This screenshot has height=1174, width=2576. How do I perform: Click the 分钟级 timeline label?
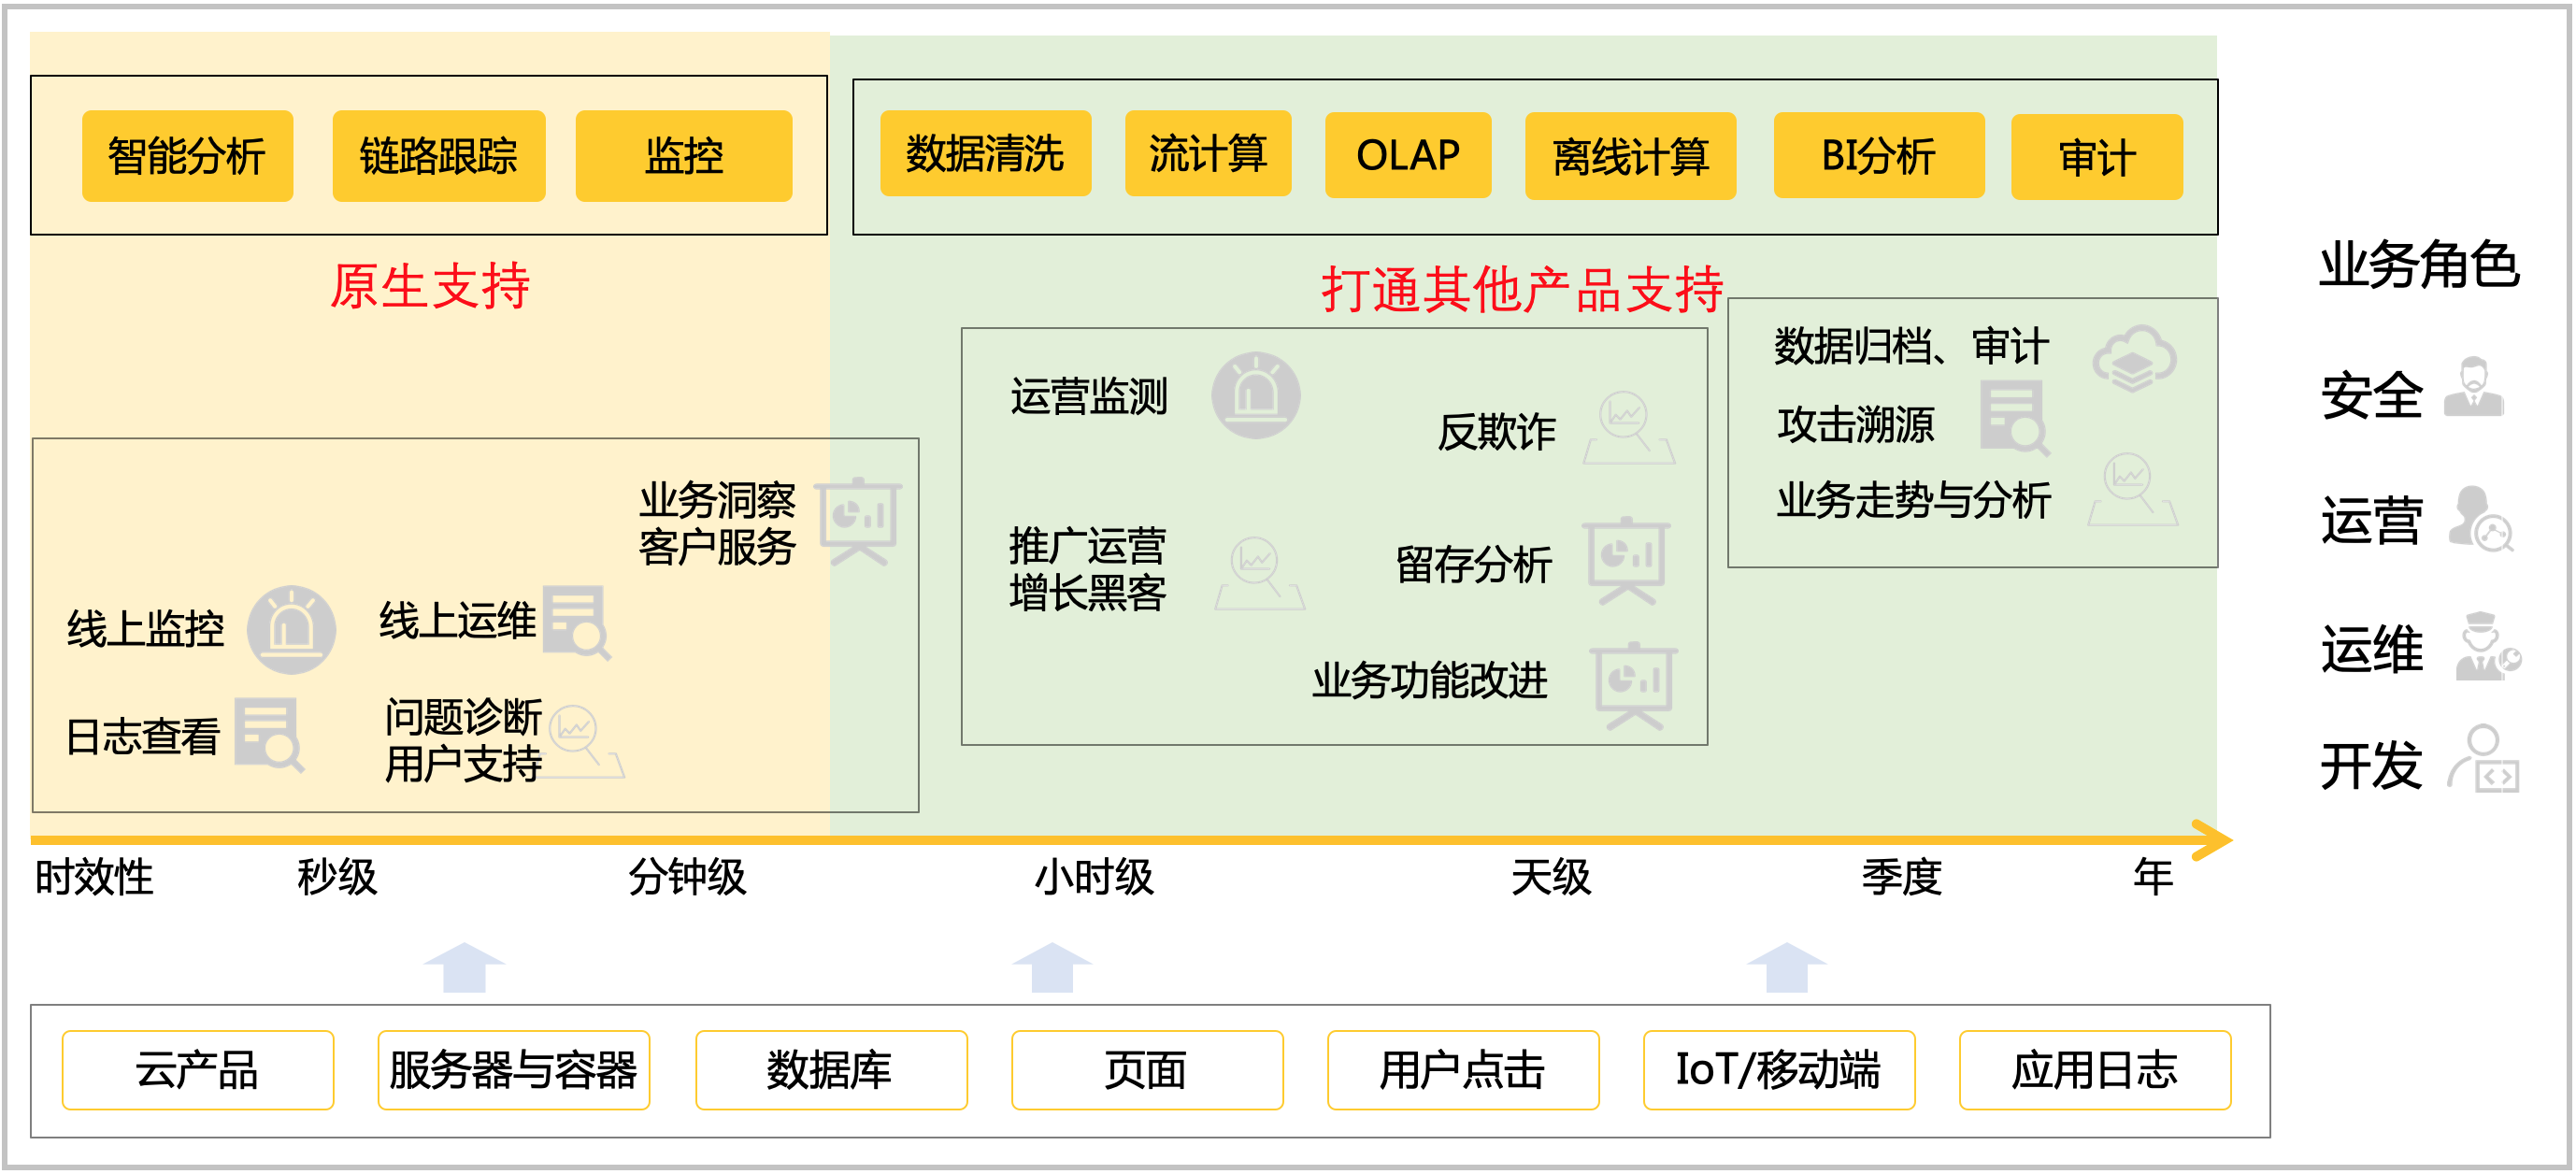[x=687, y=877]
